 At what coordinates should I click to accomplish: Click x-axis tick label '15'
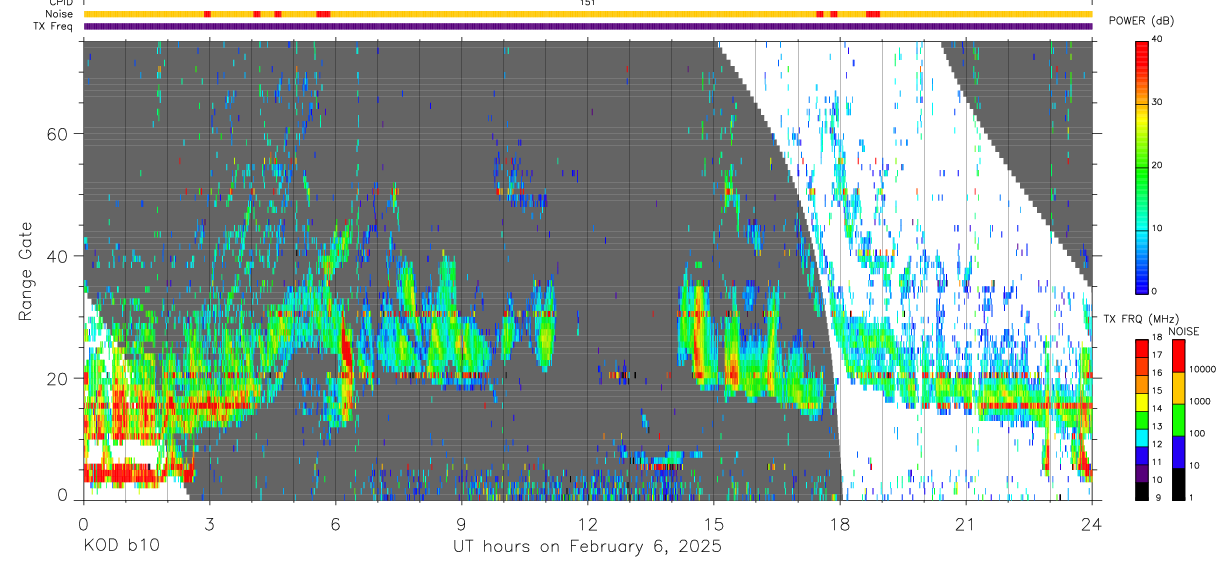click(714, 523)
